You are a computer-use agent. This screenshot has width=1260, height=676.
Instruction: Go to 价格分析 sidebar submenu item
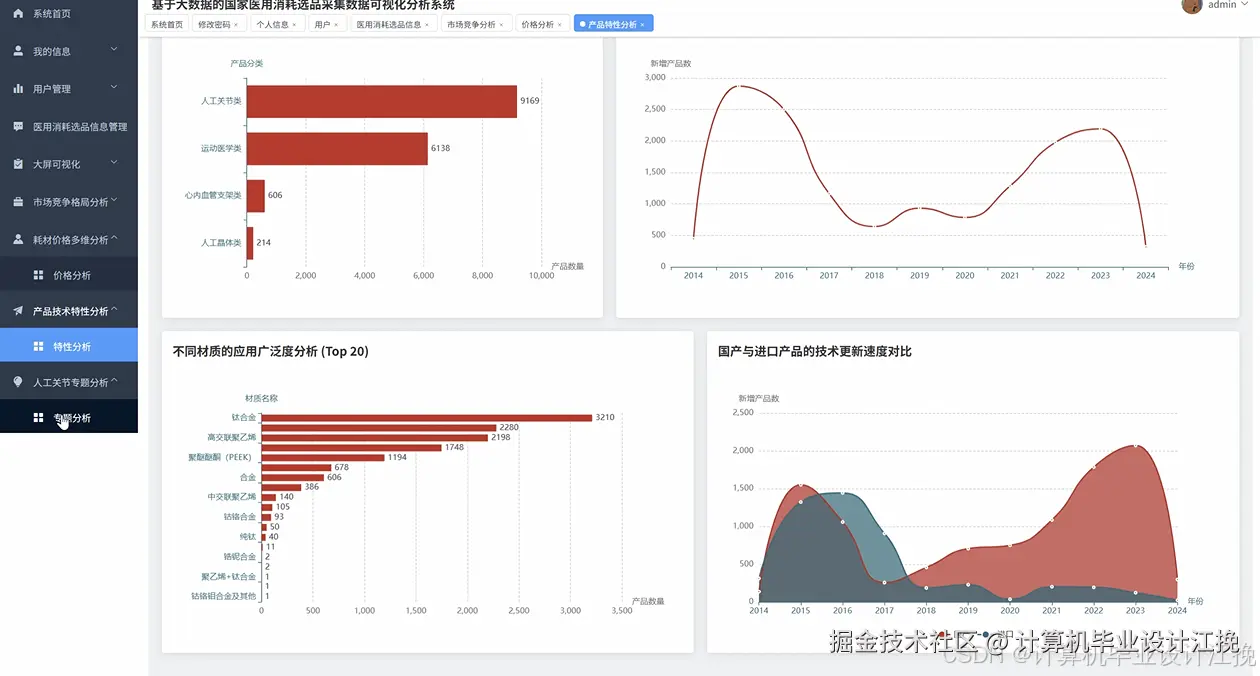[69, 275]
